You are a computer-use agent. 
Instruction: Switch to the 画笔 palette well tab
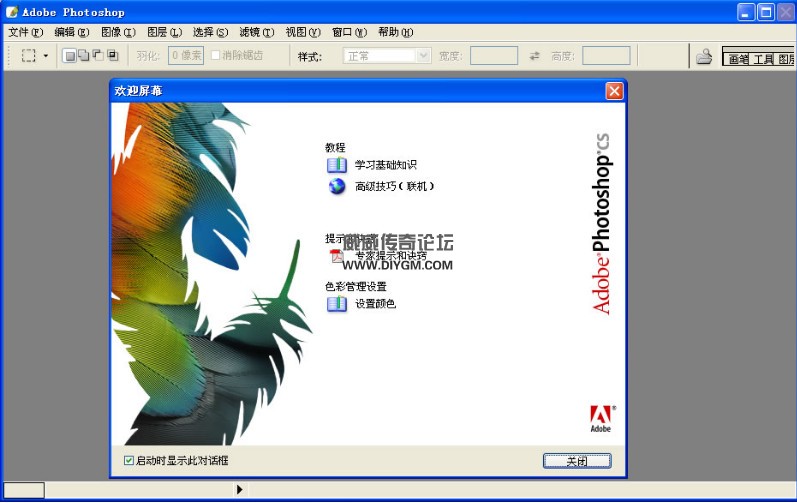738,59
